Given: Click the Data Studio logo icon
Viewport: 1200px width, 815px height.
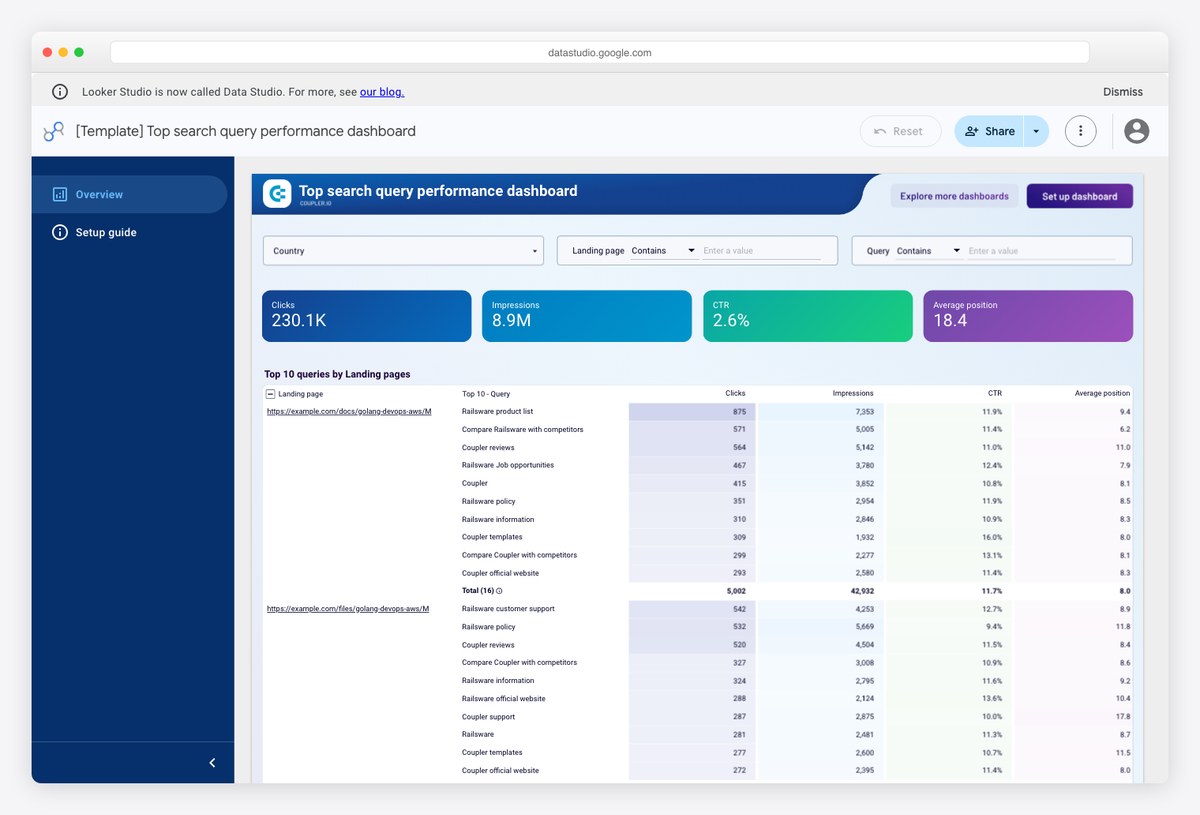Looking at the screenshot, I should tap(54, 131).
